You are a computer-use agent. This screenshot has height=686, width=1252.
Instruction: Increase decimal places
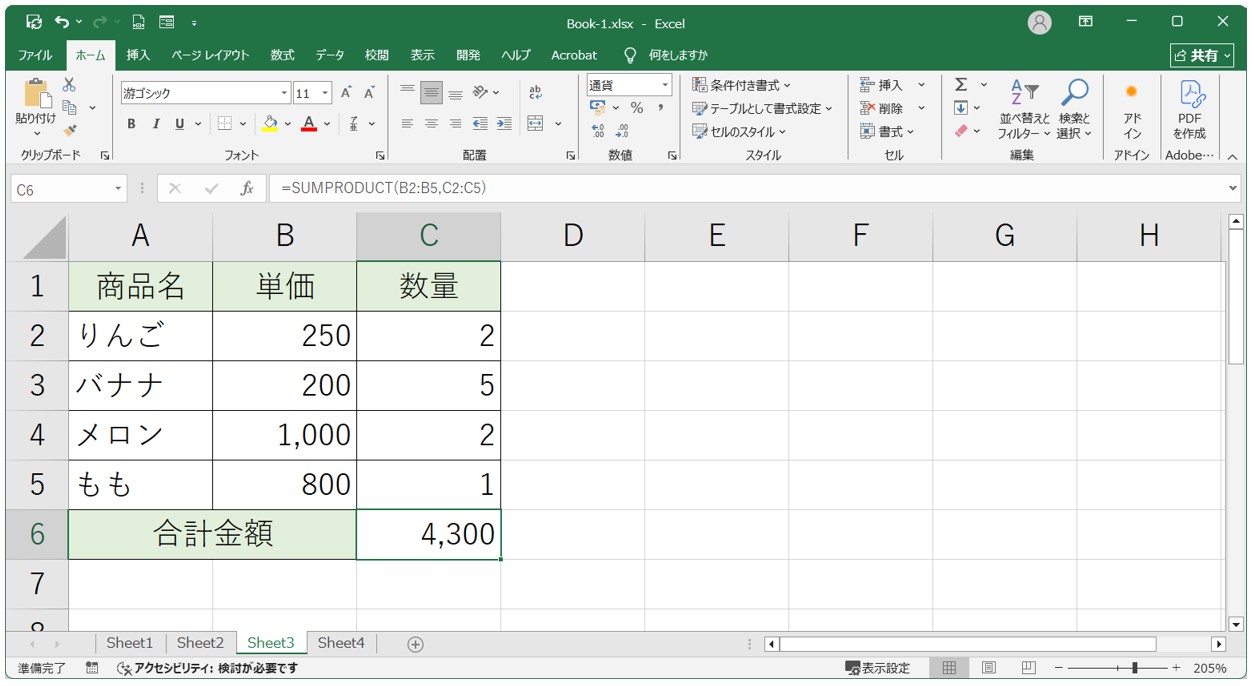click(x=598, y=131)
